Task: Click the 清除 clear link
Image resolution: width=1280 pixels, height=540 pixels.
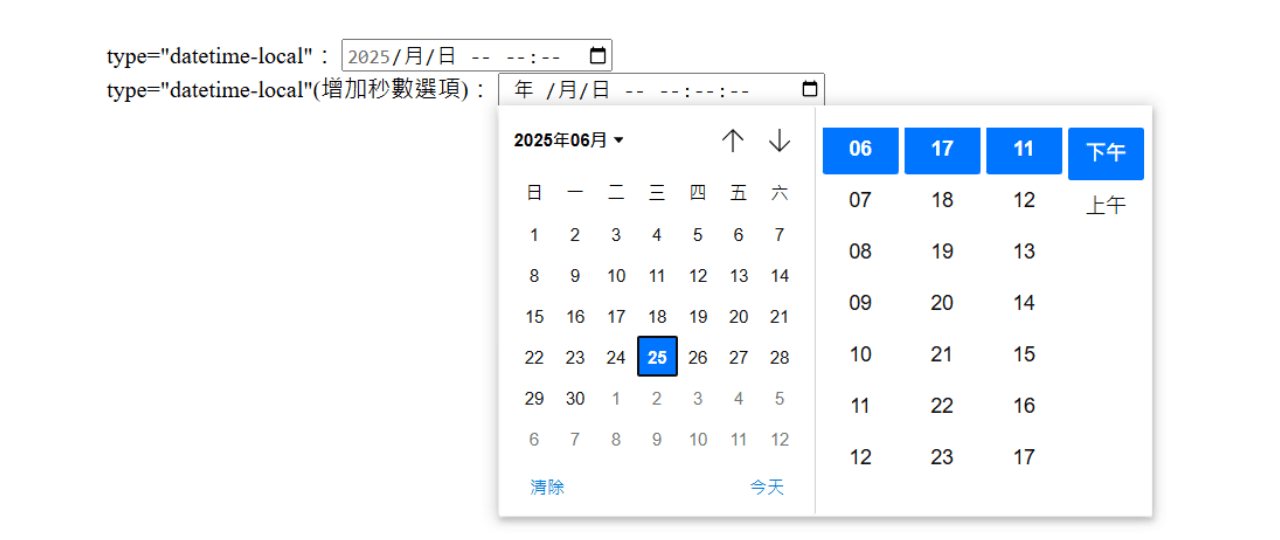Action: point(547,487)
